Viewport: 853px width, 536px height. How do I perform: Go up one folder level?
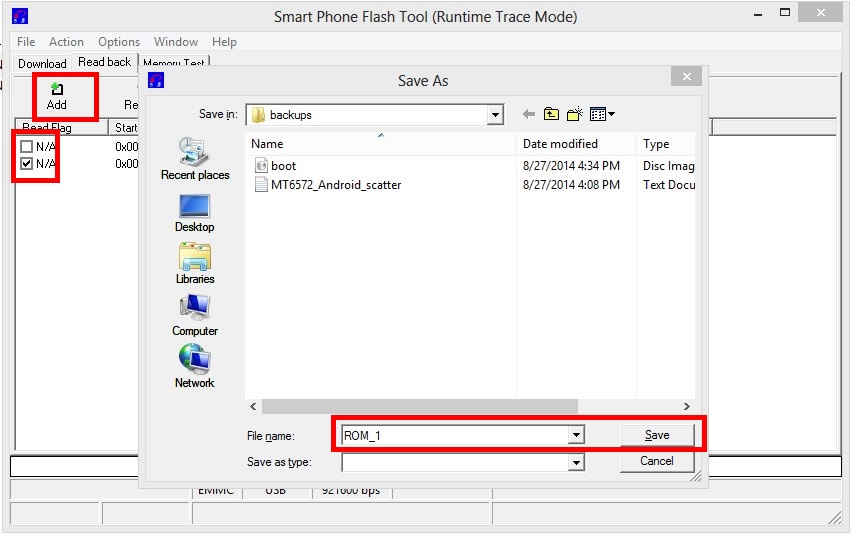(551, 114)
